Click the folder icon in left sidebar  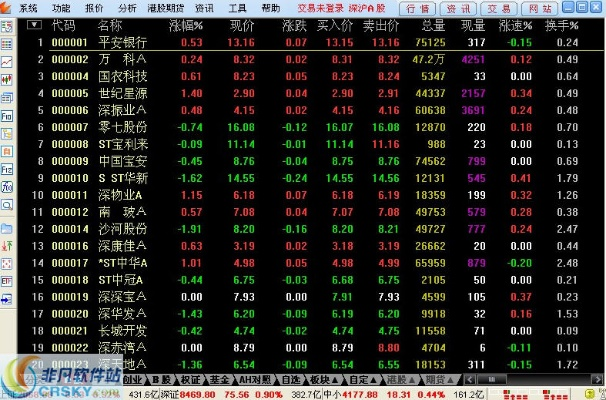pyautogui.click(x=7, y=231)
